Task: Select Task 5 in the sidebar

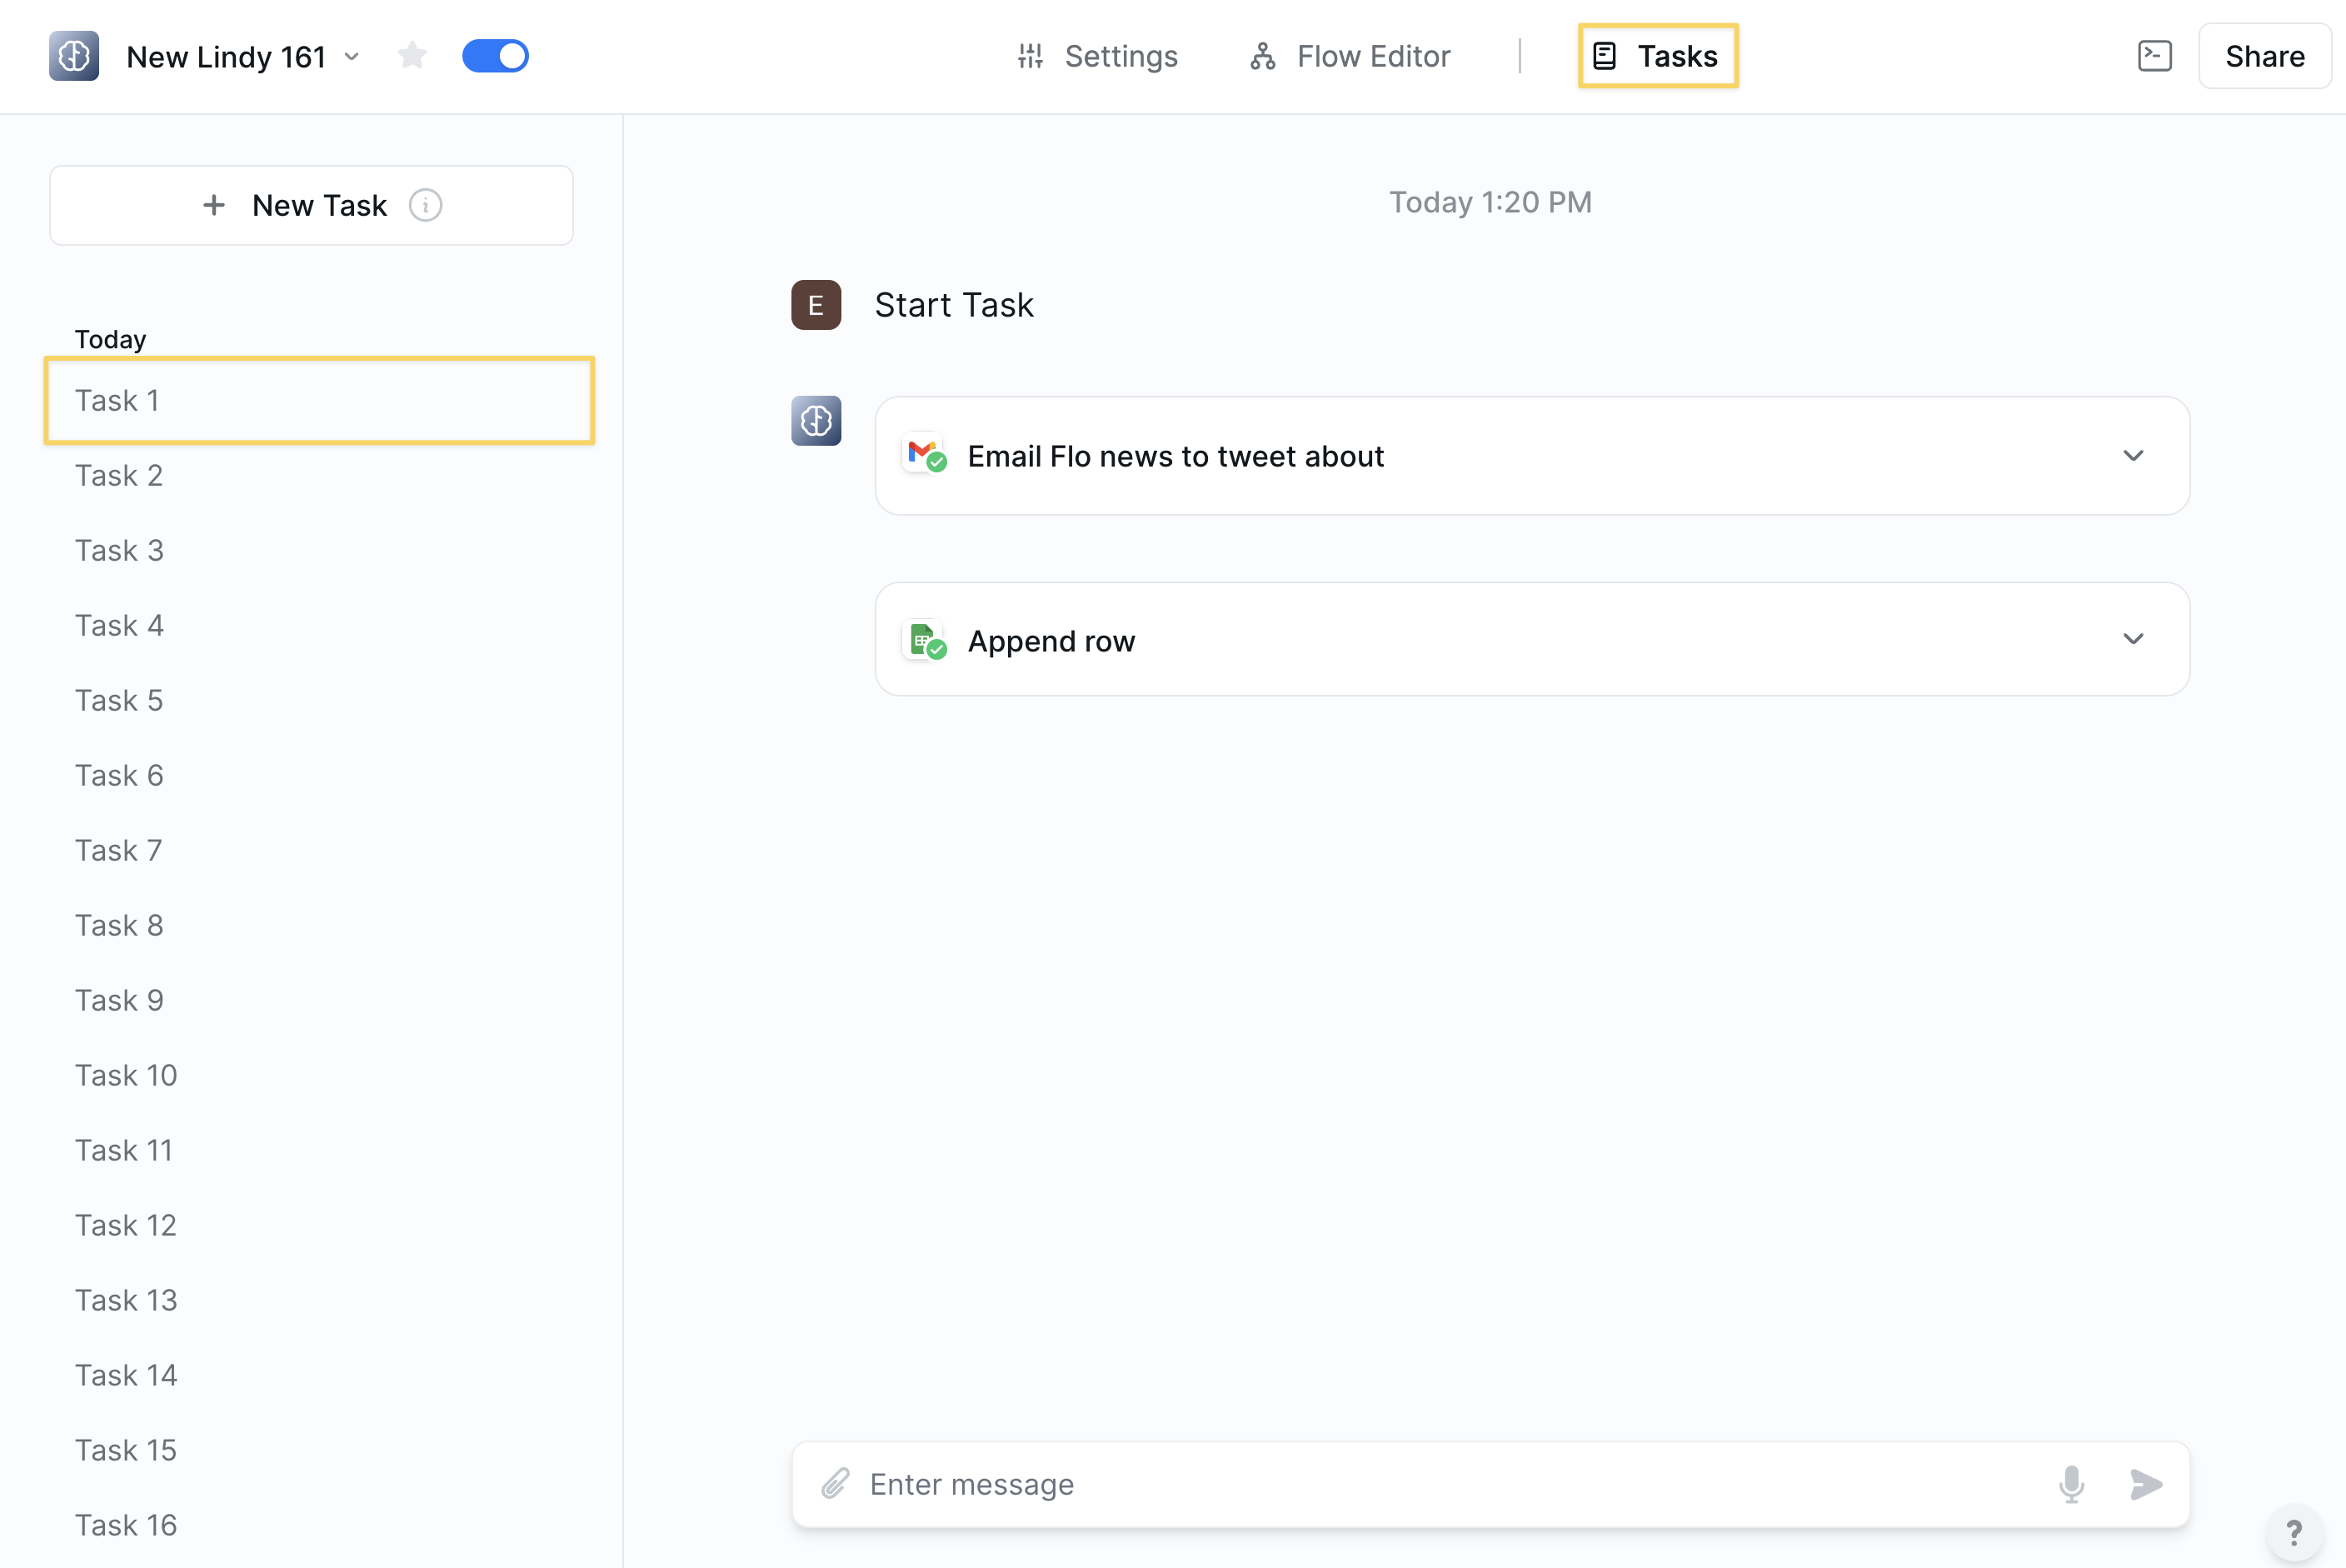Action: 119,700
